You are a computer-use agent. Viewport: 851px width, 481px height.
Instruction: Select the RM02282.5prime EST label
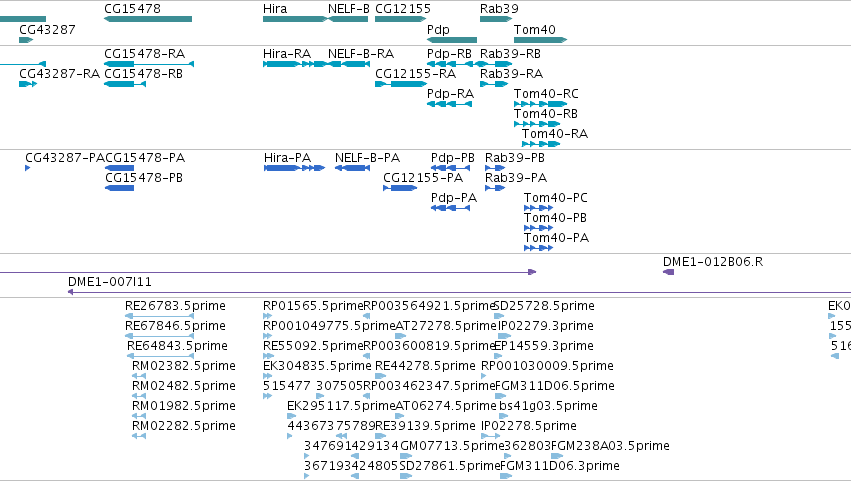point(184,427)
